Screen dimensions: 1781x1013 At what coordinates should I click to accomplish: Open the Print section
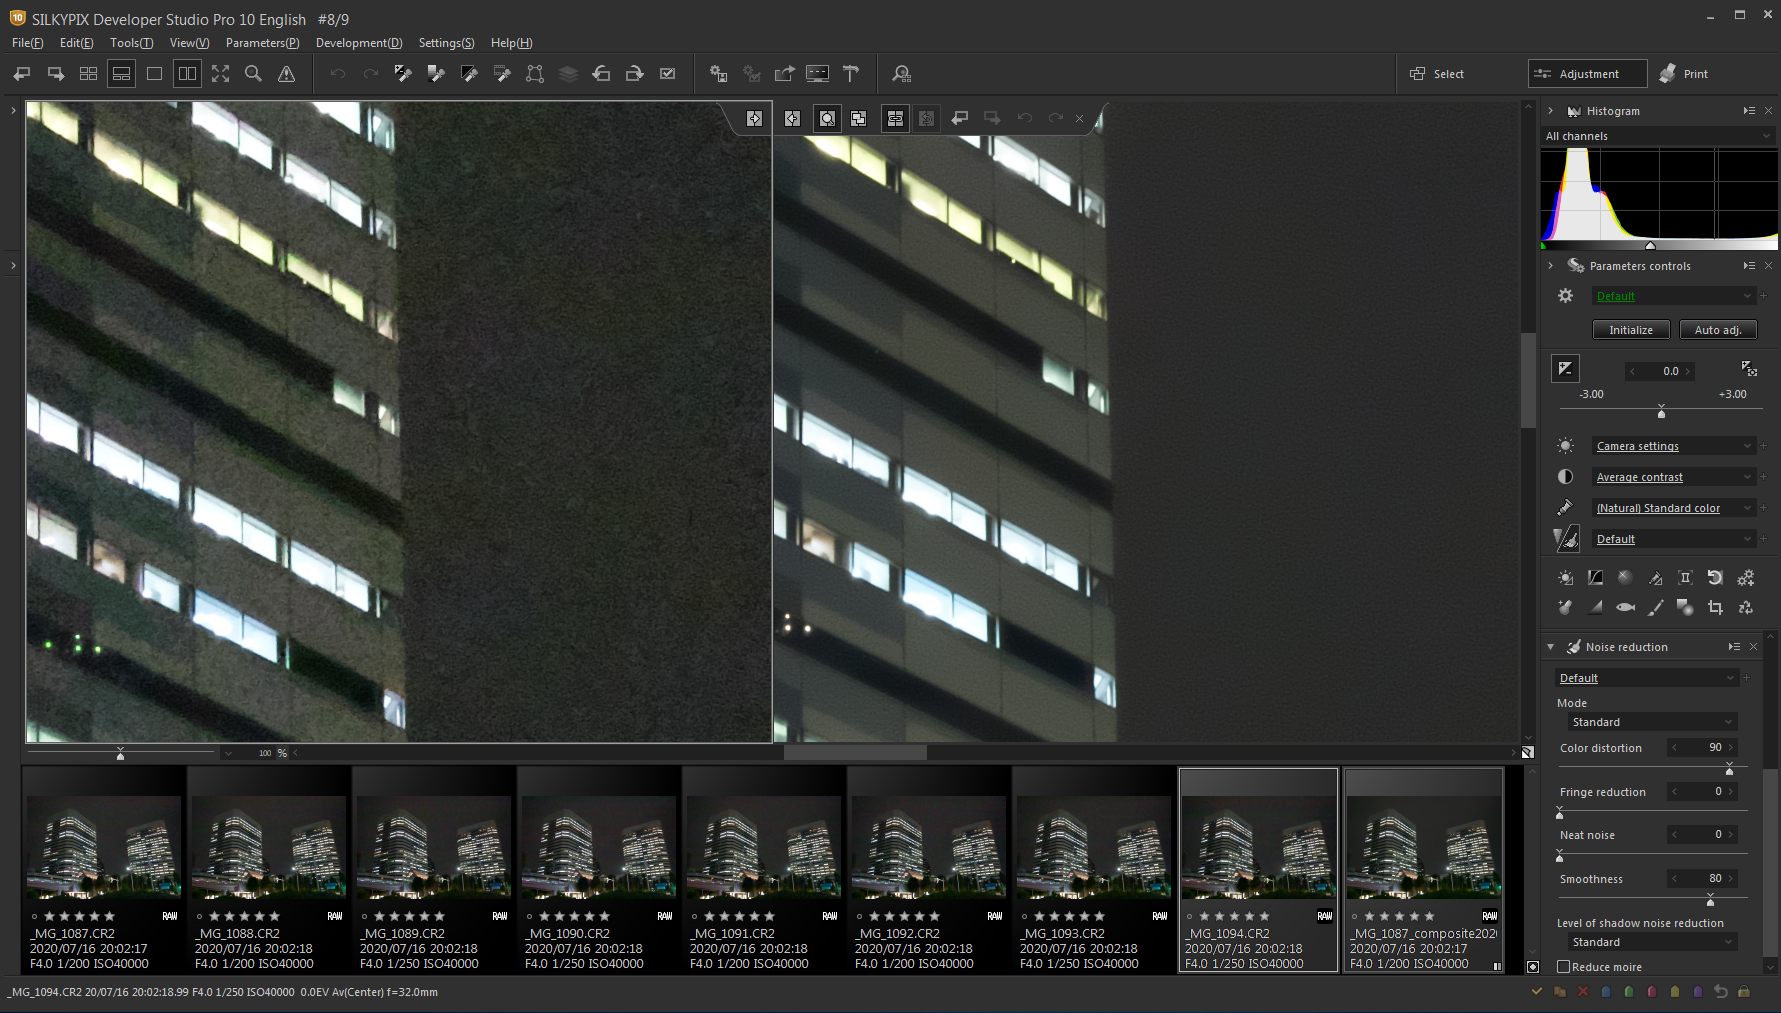(x=1684, y=74)
